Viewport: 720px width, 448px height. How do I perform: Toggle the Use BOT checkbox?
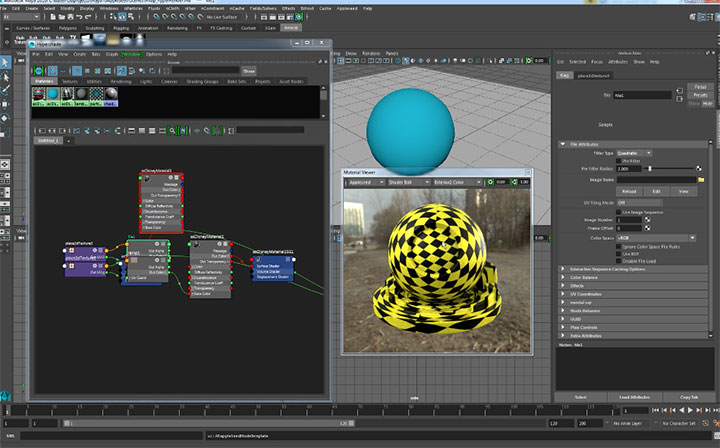pos(619,254)
